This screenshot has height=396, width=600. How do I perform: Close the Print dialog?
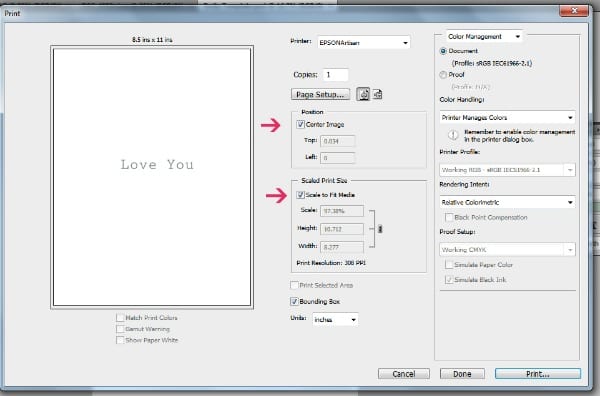click(x=574, y=11)
